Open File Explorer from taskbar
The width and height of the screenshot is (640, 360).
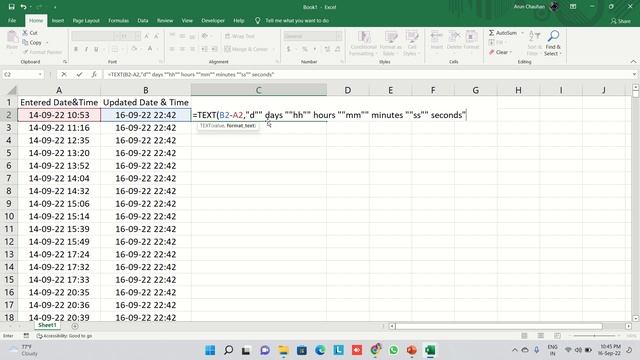[283, 350]
